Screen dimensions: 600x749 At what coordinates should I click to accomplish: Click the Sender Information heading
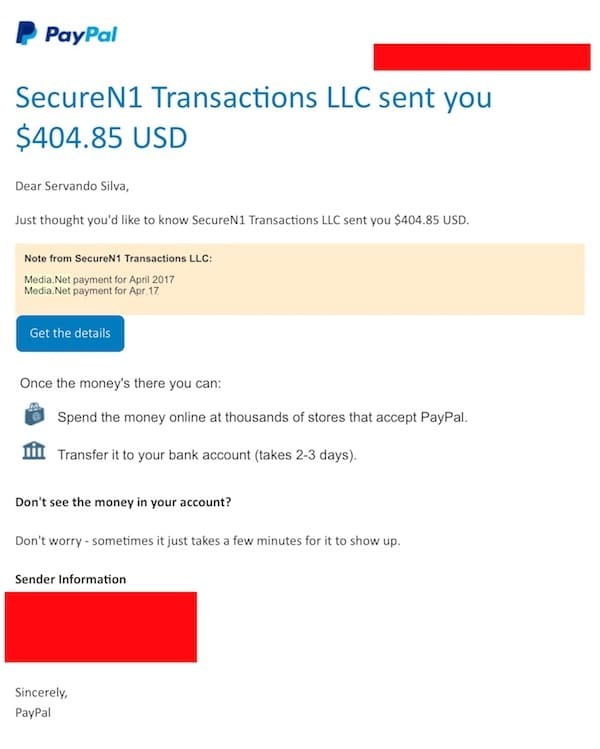click(x=71, y=579)
